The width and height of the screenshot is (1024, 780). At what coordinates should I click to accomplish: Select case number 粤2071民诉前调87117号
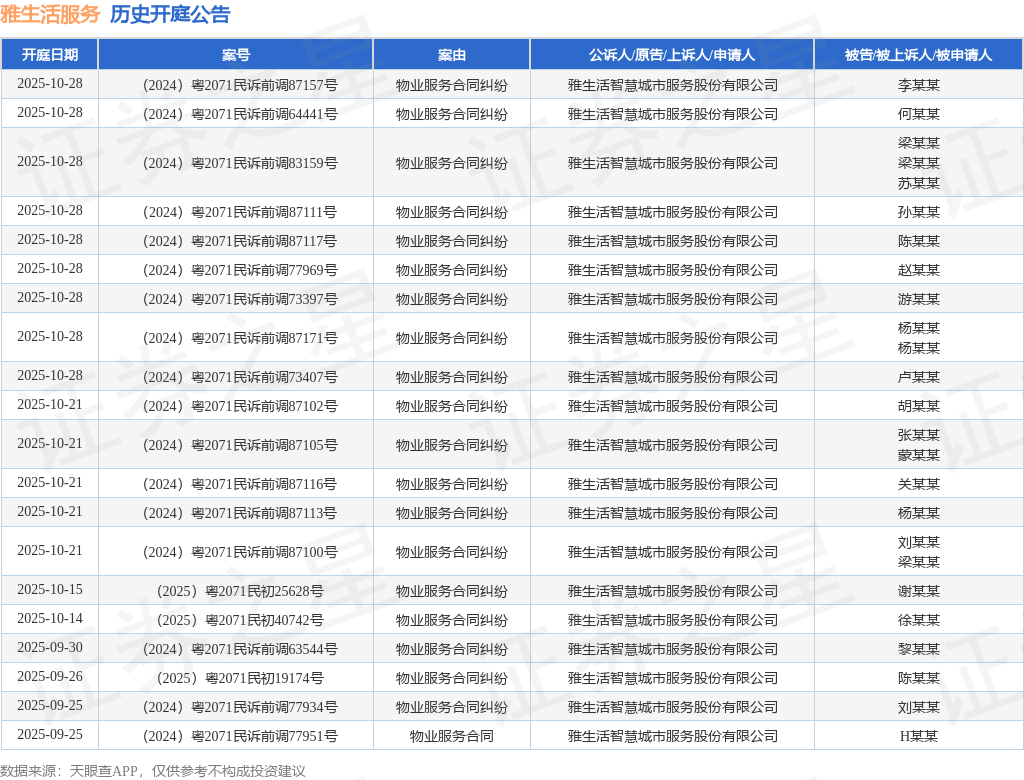(240, 241)
